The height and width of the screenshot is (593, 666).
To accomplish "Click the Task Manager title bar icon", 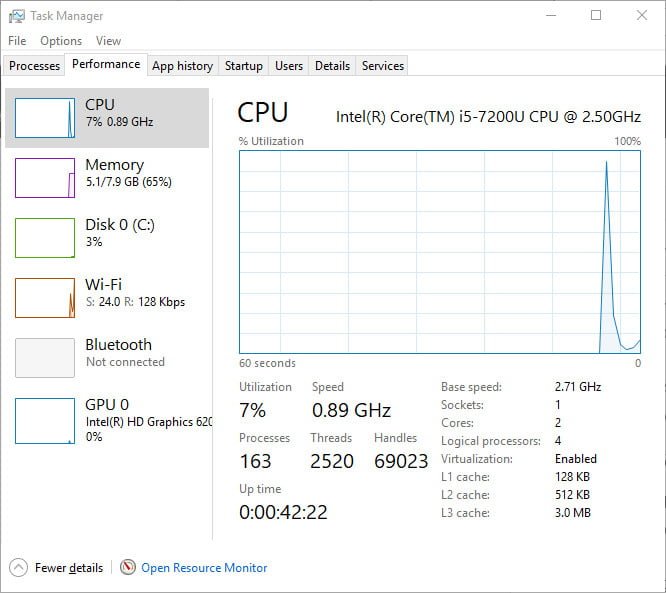I will click(x=16, y=16).
